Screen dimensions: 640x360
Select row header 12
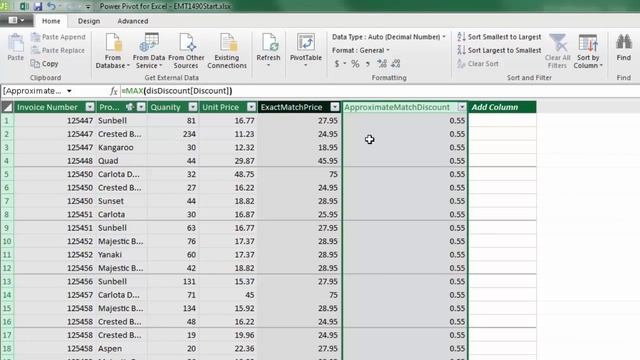point(7,268)
